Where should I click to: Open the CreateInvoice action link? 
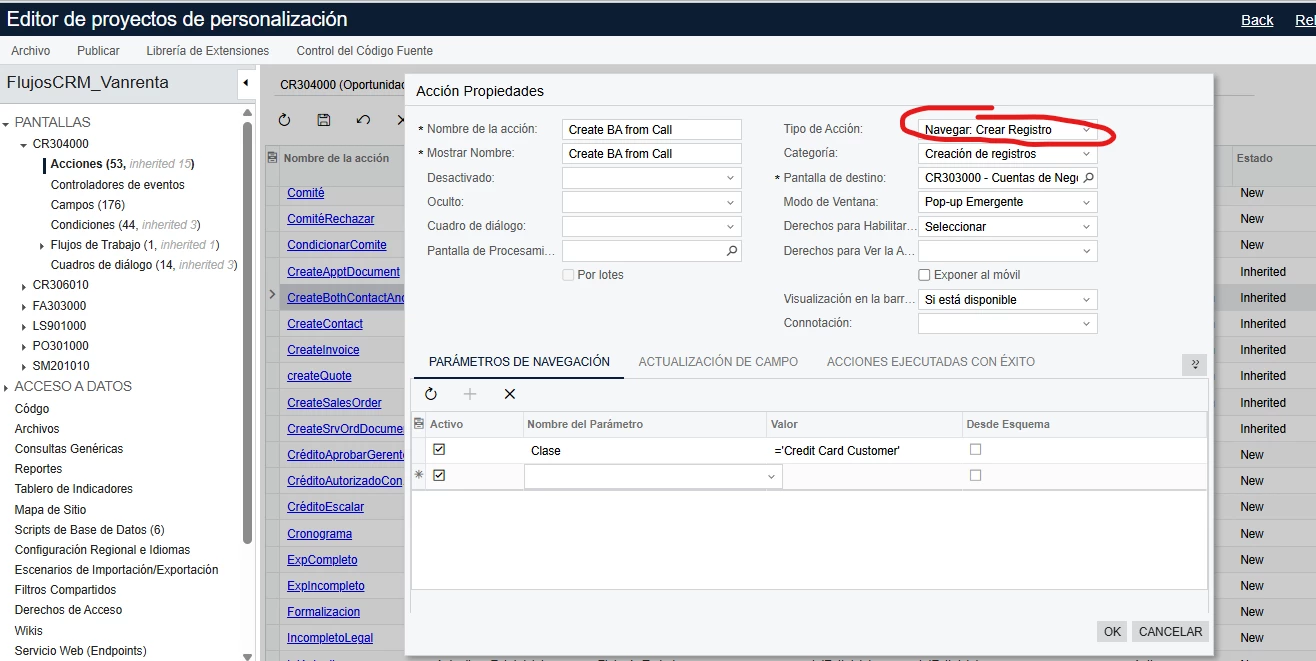(x=323, y=350)
